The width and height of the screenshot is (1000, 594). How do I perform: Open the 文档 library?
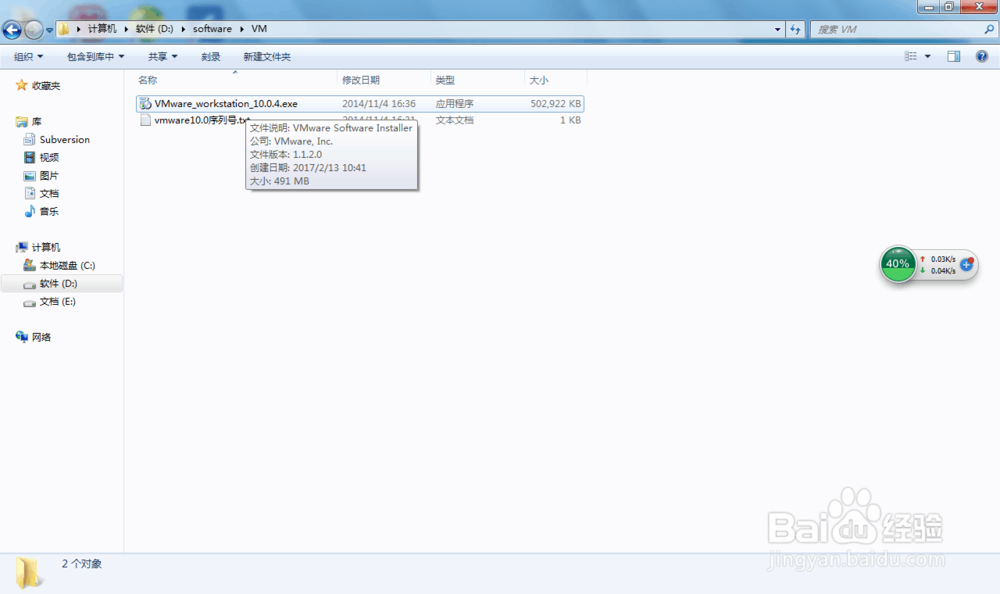[49, 193]
